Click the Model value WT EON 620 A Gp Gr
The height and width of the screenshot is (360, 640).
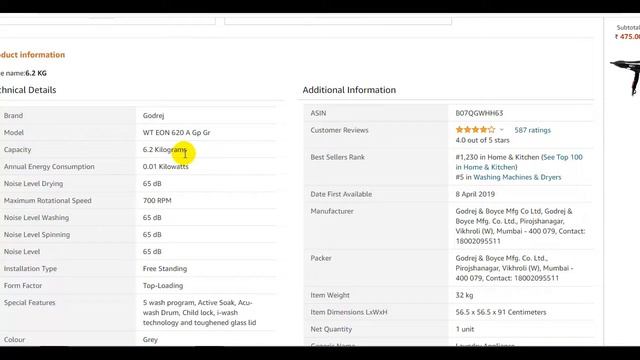click(x=176, y=133)
